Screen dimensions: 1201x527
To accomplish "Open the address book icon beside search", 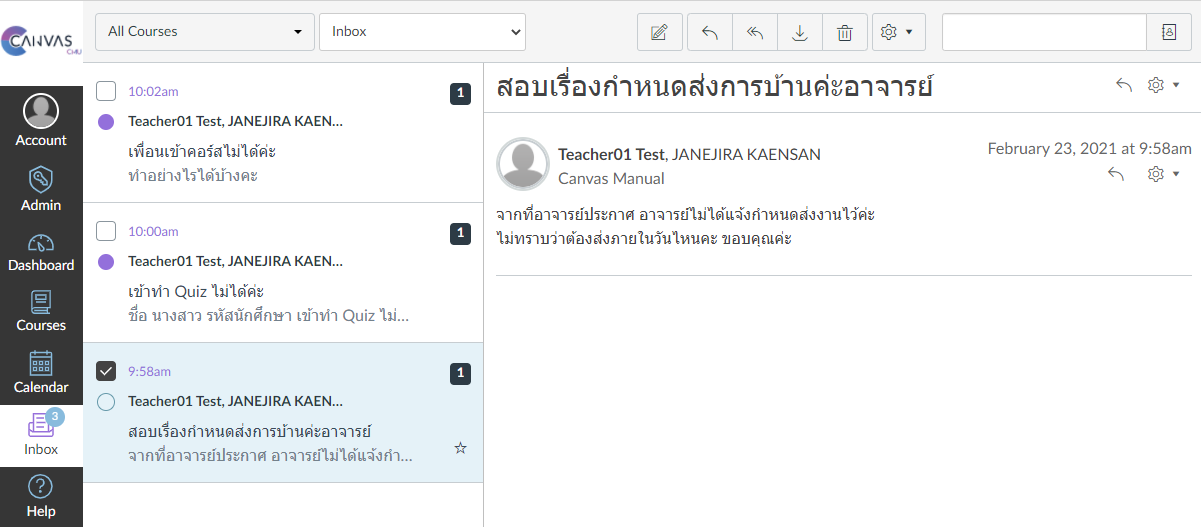I will click(x=1169, y=32).
